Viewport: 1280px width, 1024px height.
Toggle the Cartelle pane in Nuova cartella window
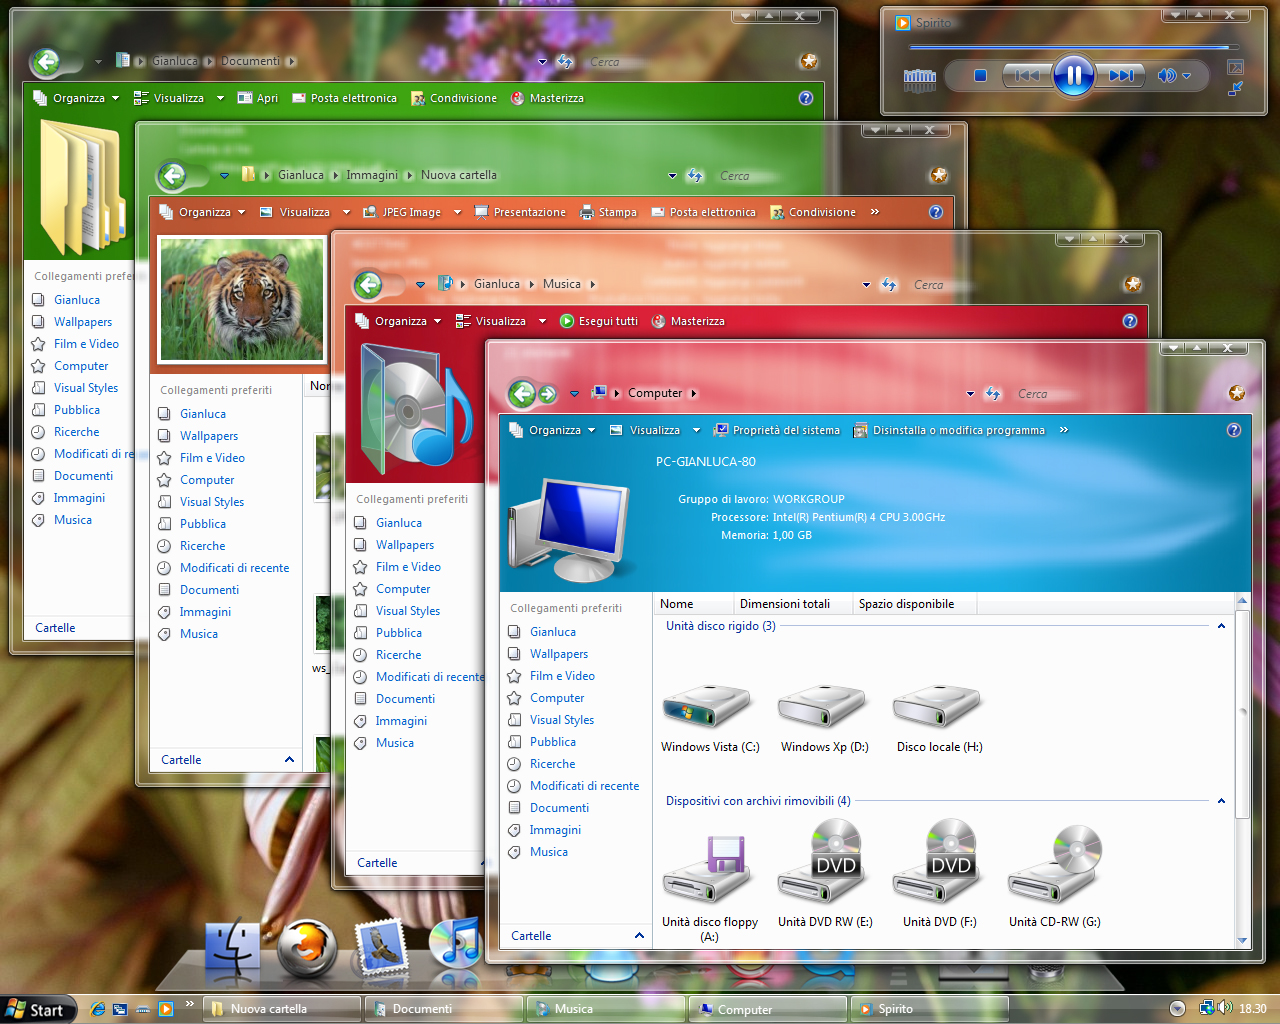[x=227, y=760]
